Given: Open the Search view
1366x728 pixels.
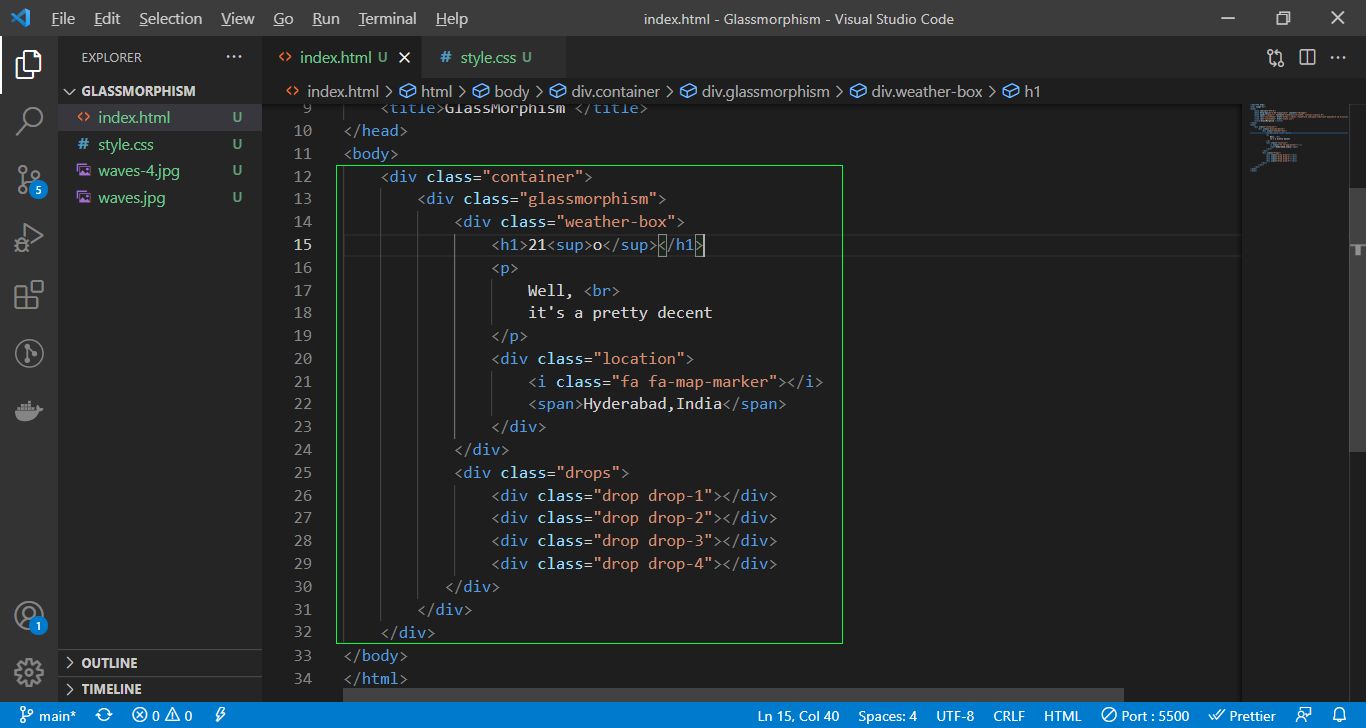Looking at the screenshot, I should coord(29,122).
